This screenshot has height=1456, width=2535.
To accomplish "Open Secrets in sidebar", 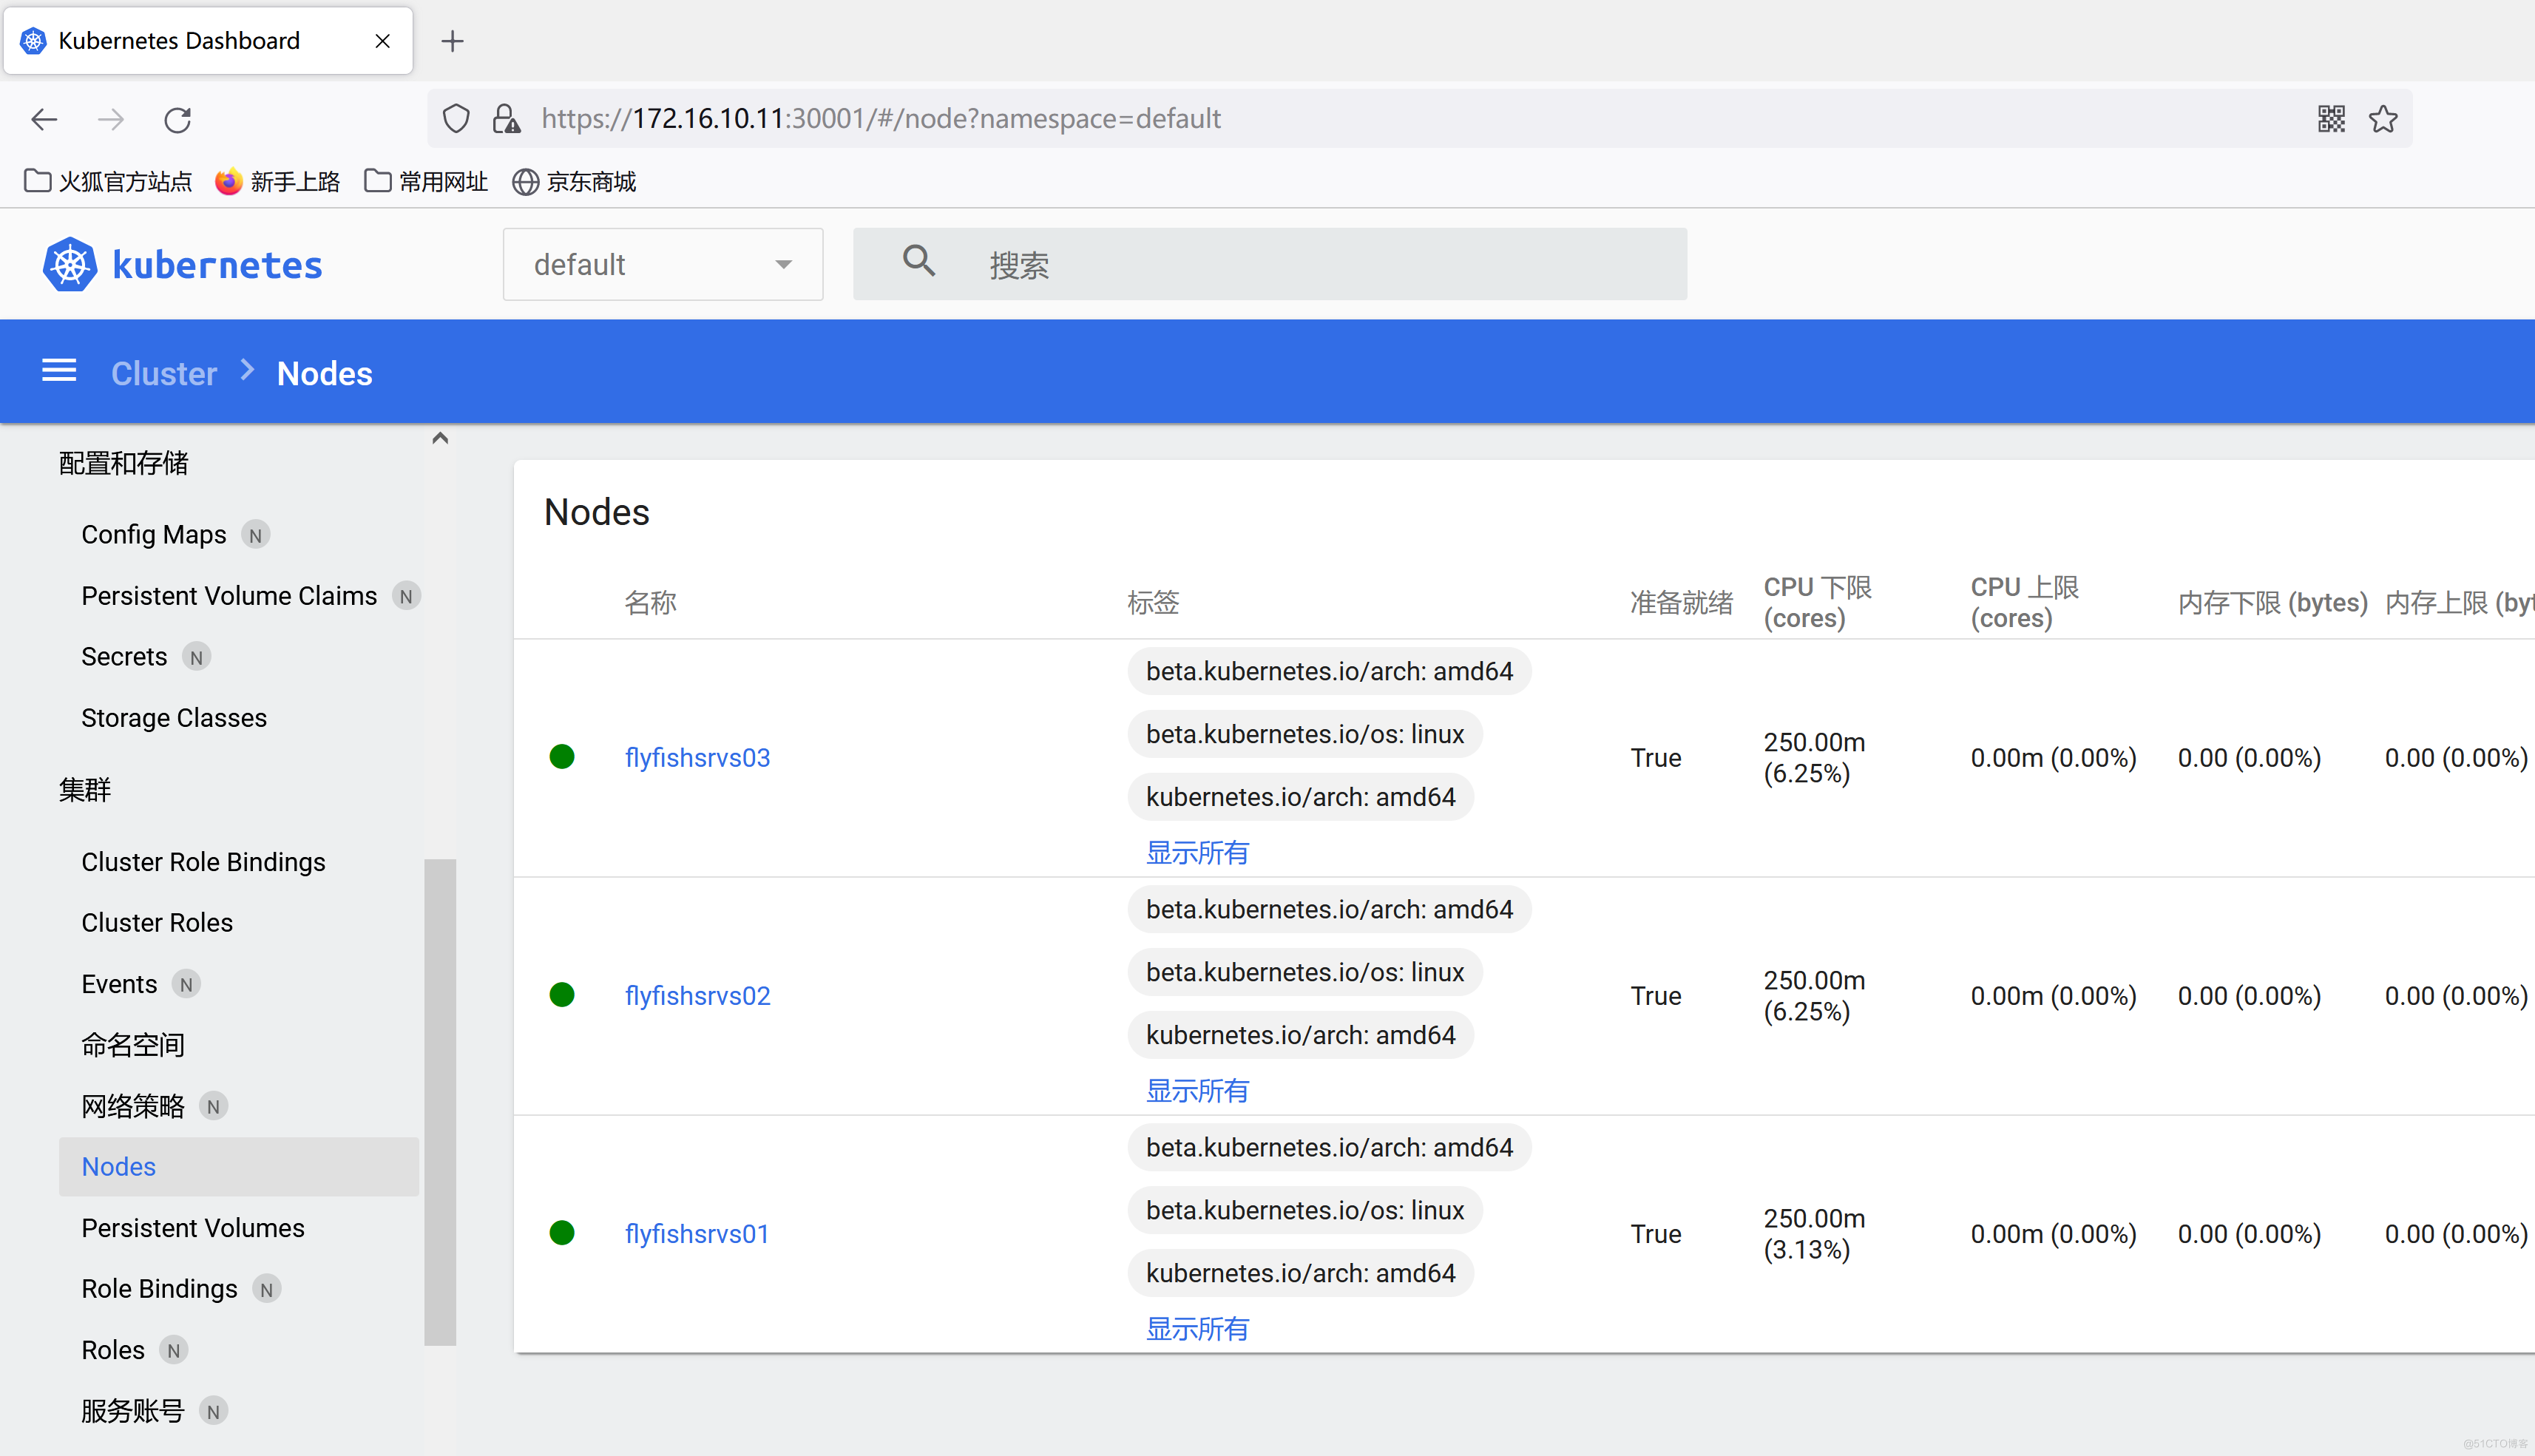I will pyautogui.click(x=124, y=657).
